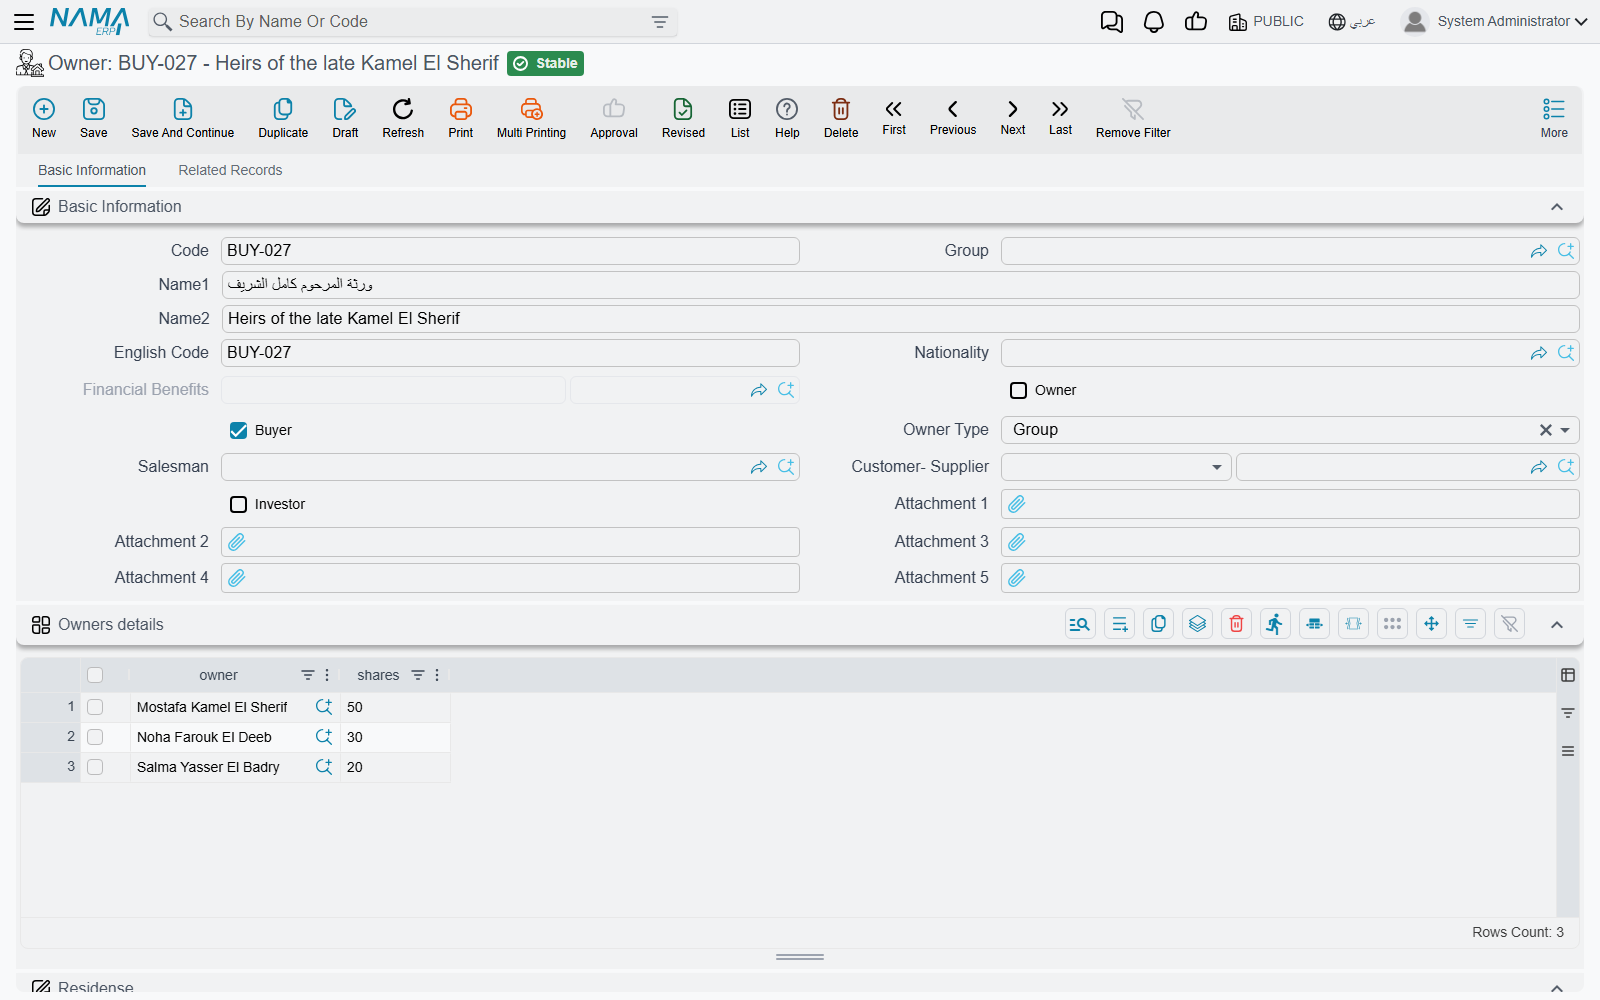Click the Attachment 1 paperclip icon
Image resolution: width=1600 pixels, height=1000 pixels.
pyautogui.click(x=1017, y=504)
